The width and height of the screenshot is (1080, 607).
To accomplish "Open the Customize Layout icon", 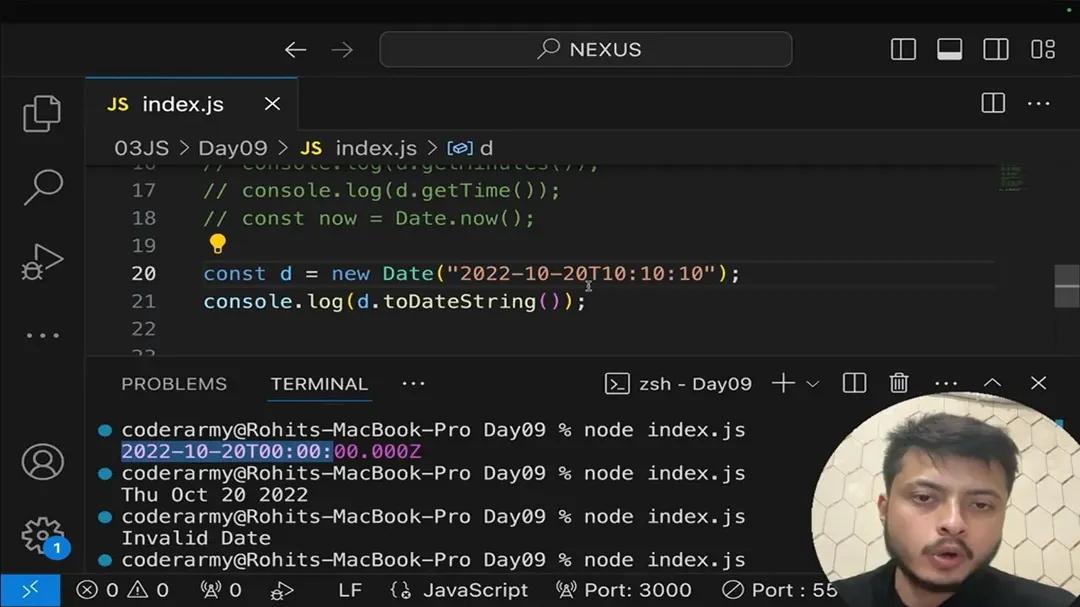I will point(1043,50).
